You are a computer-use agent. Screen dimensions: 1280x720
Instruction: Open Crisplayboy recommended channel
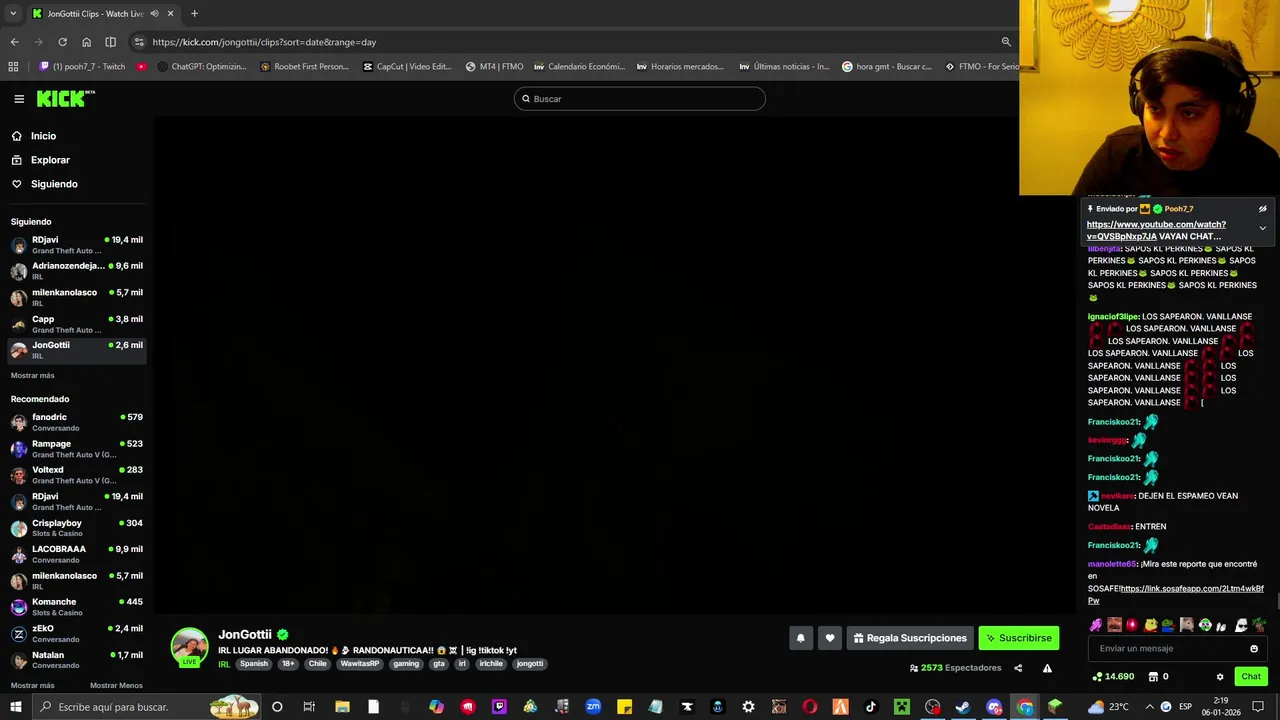coord(77,528)
